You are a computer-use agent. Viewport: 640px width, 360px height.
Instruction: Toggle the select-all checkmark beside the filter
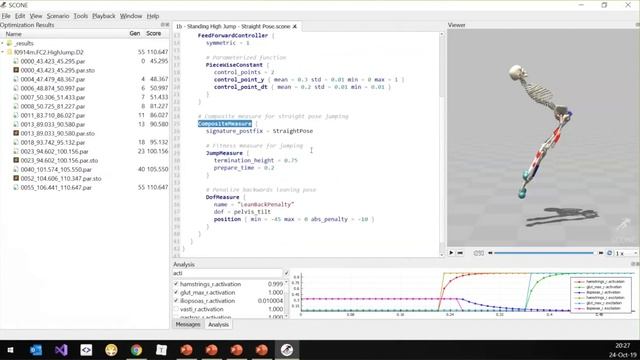(x=286, y=273)
